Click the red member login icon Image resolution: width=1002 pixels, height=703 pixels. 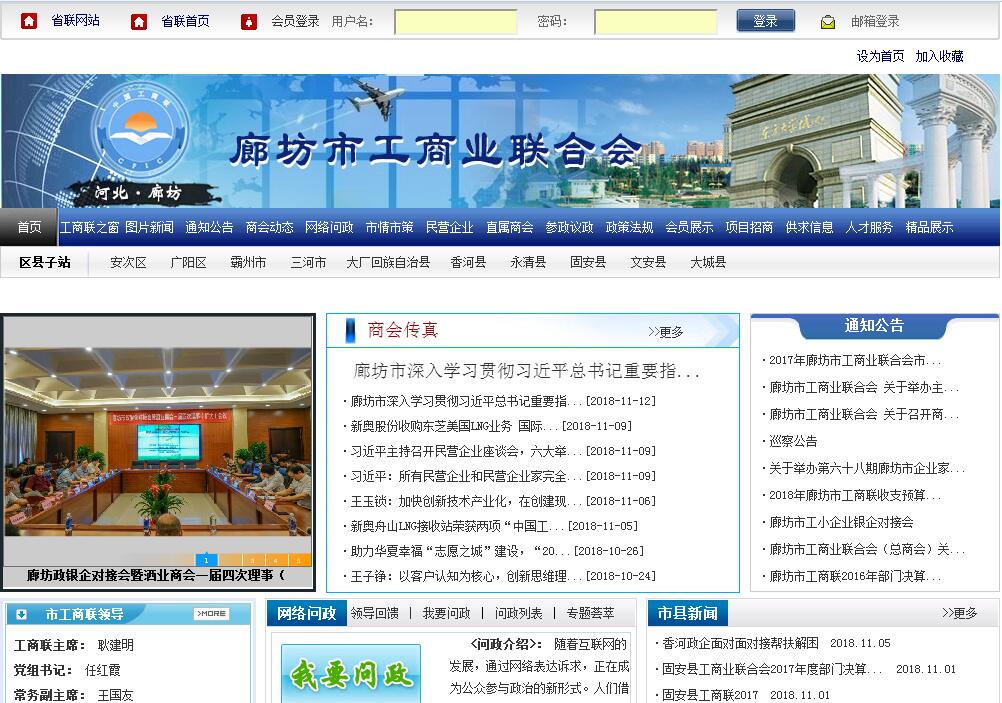coord(249,21)
